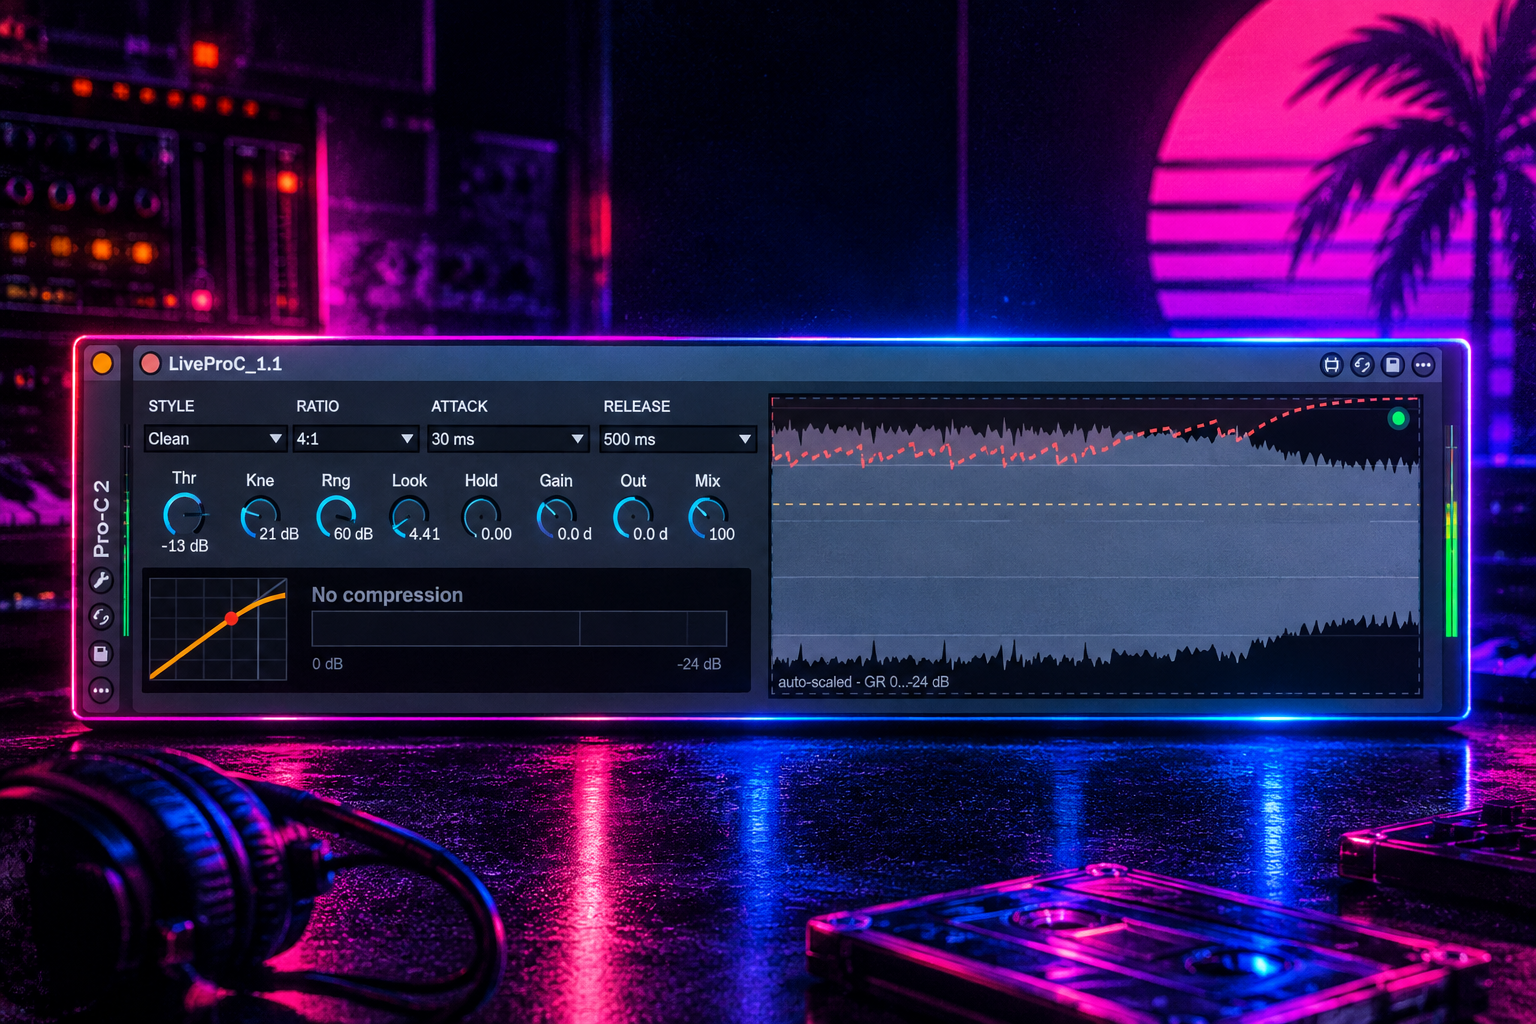
Task: Click the gain reduction meter bar
Action: coord(519,629)
